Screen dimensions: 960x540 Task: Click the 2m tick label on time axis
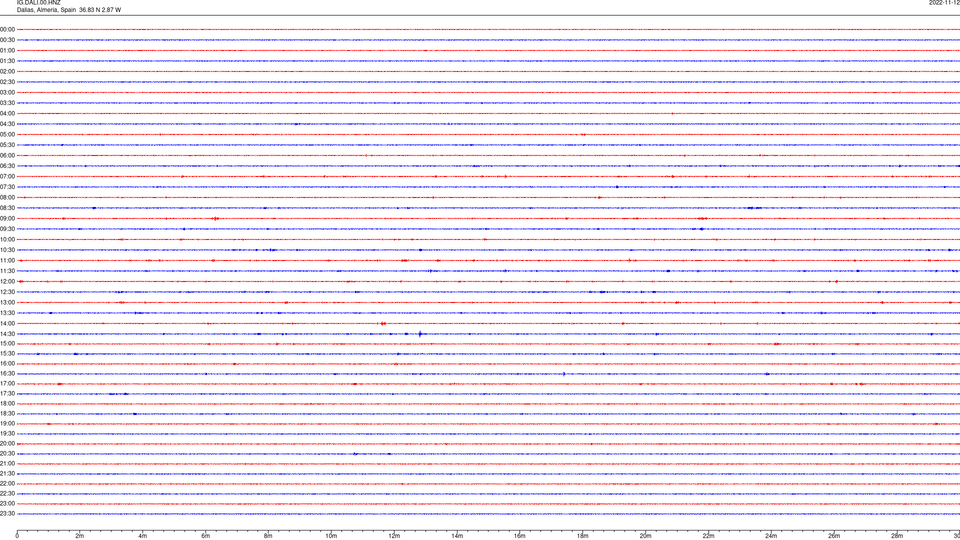coord(80,536)
